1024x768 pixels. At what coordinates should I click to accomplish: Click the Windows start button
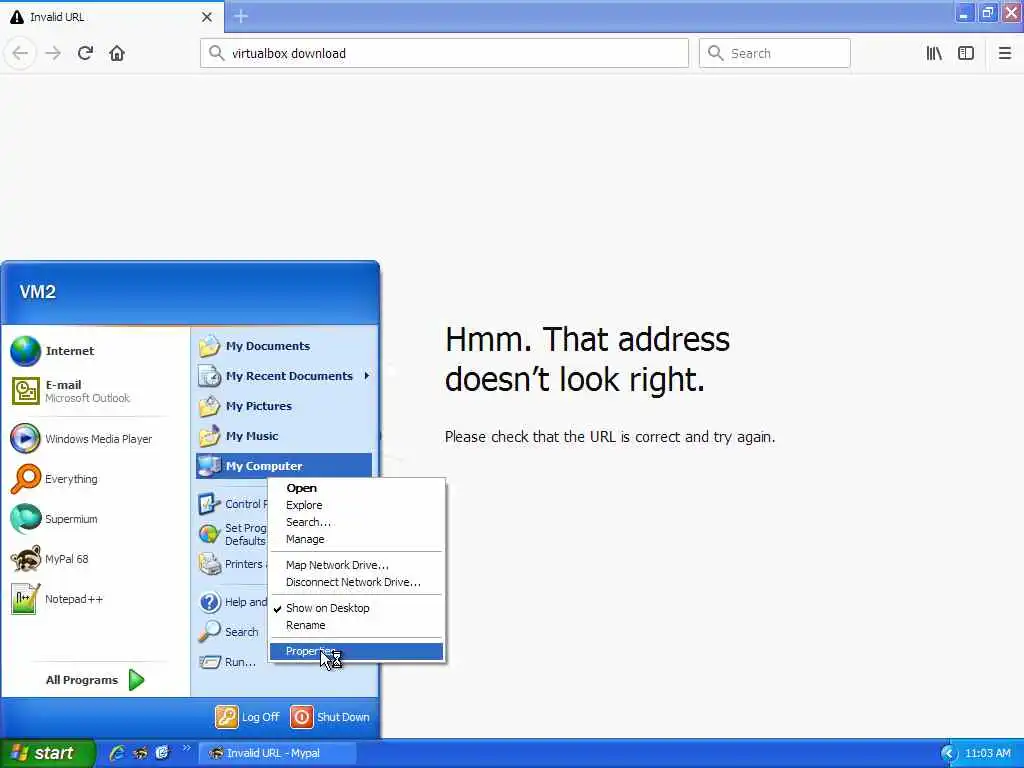48,753
